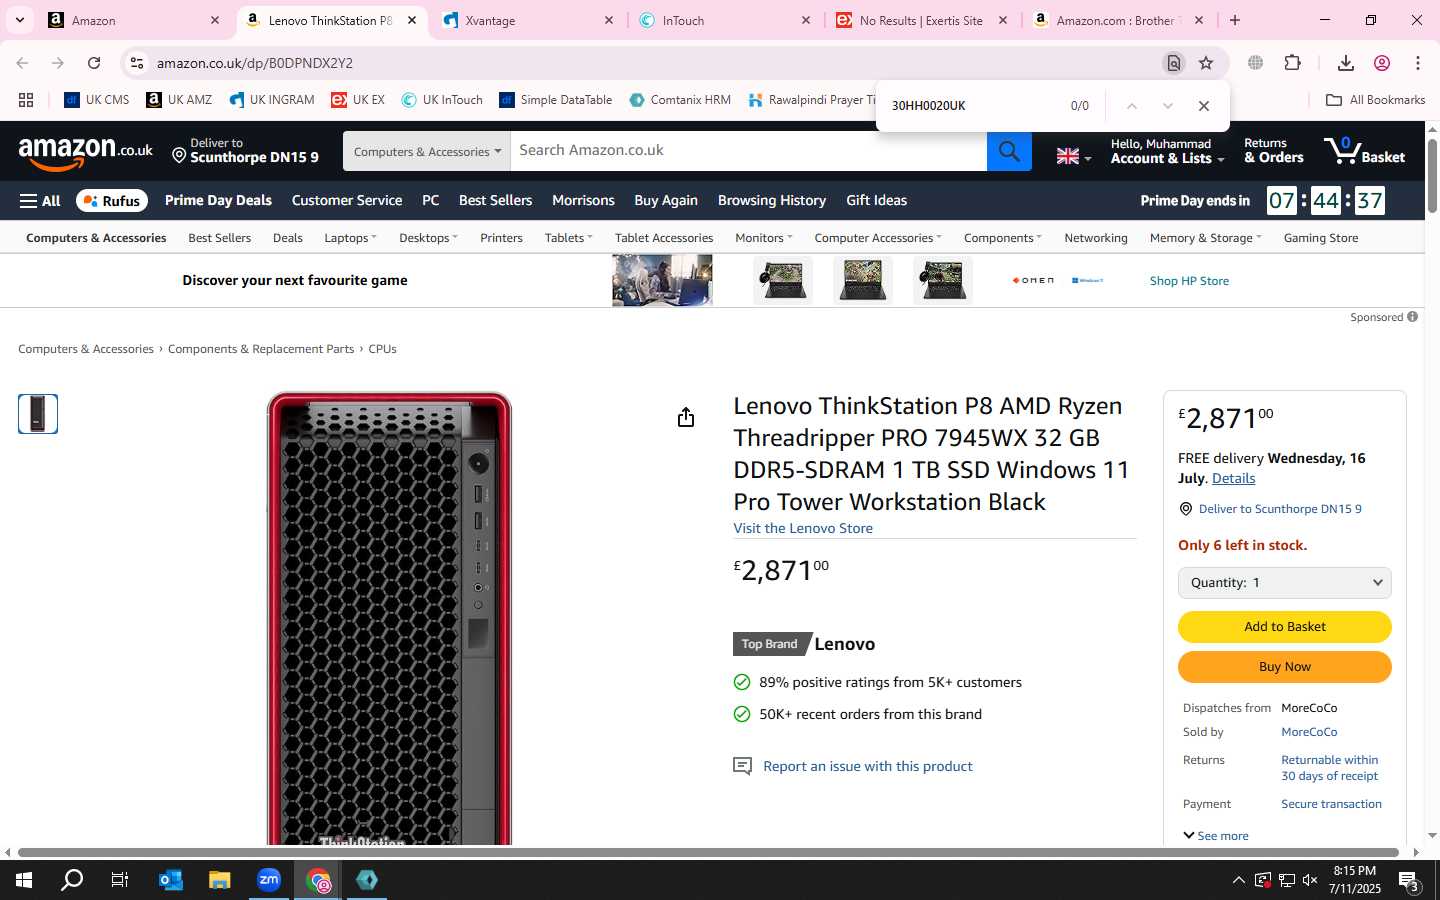Switch to the Xvantage tab
The height and width of the screenshot is (900, 1440).
(x=527, y=20)
